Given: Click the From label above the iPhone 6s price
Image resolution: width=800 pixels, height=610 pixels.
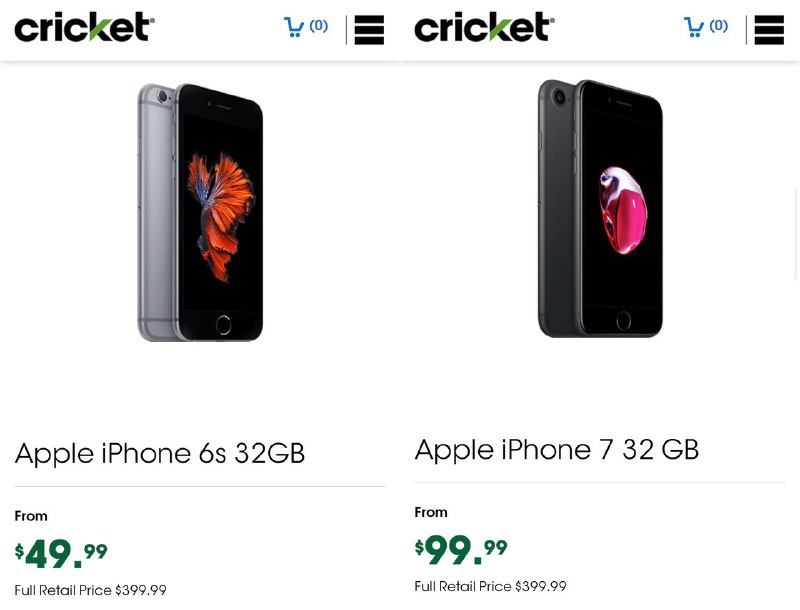Looking at the screenshot, I should pyautogui.click(x=31, y=516).
